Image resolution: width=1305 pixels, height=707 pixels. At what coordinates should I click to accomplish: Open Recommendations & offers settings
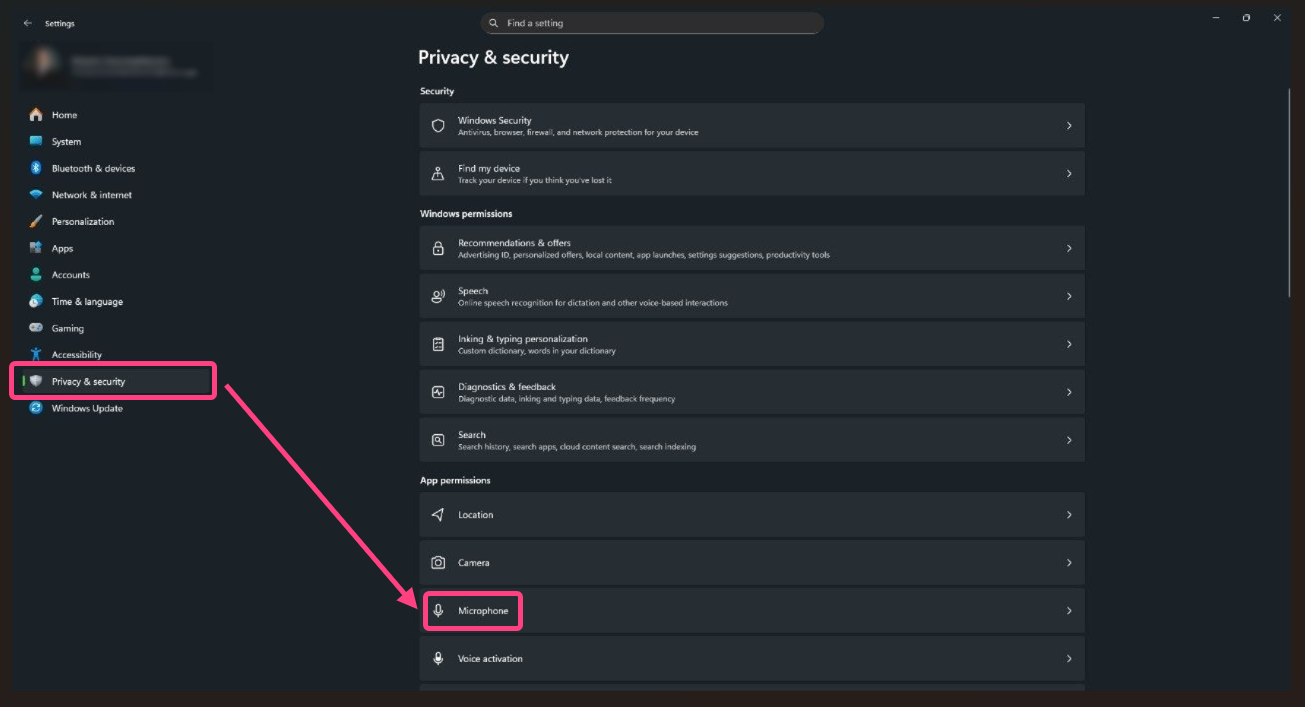pyautogui.click(x=752, y=247)
